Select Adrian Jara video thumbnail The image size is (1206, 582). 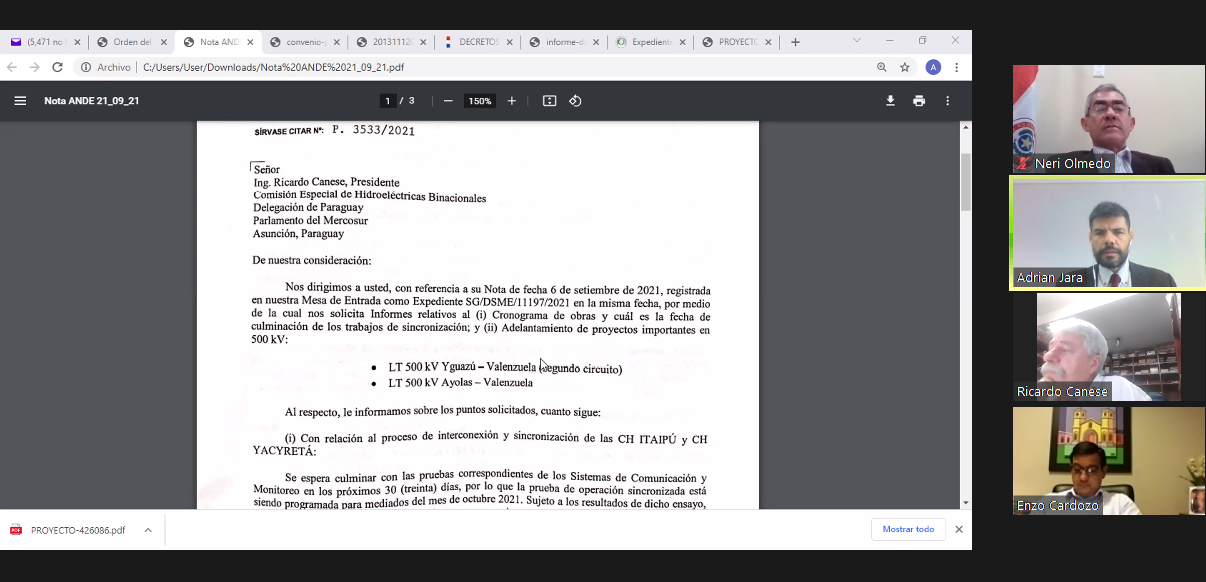click(x=1109, y=233)
